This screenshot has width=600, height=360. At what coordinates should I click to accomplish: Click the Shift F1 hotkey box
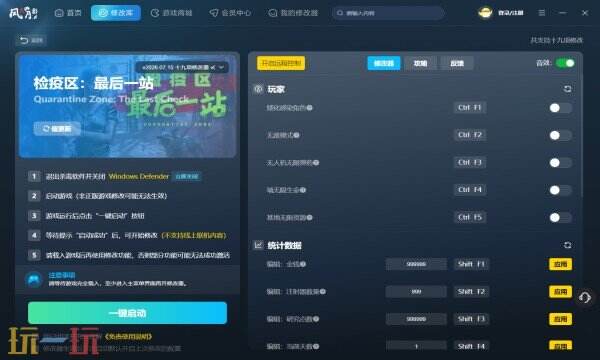[471, 264]
